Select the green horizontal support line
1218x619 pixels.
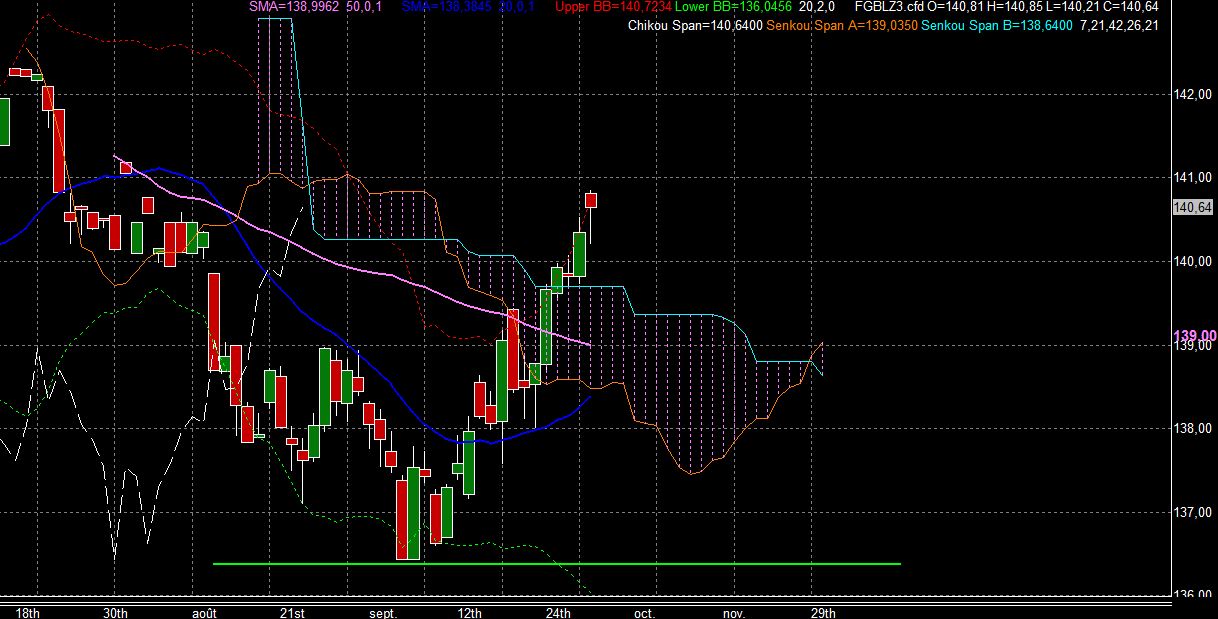click(557, 564)
